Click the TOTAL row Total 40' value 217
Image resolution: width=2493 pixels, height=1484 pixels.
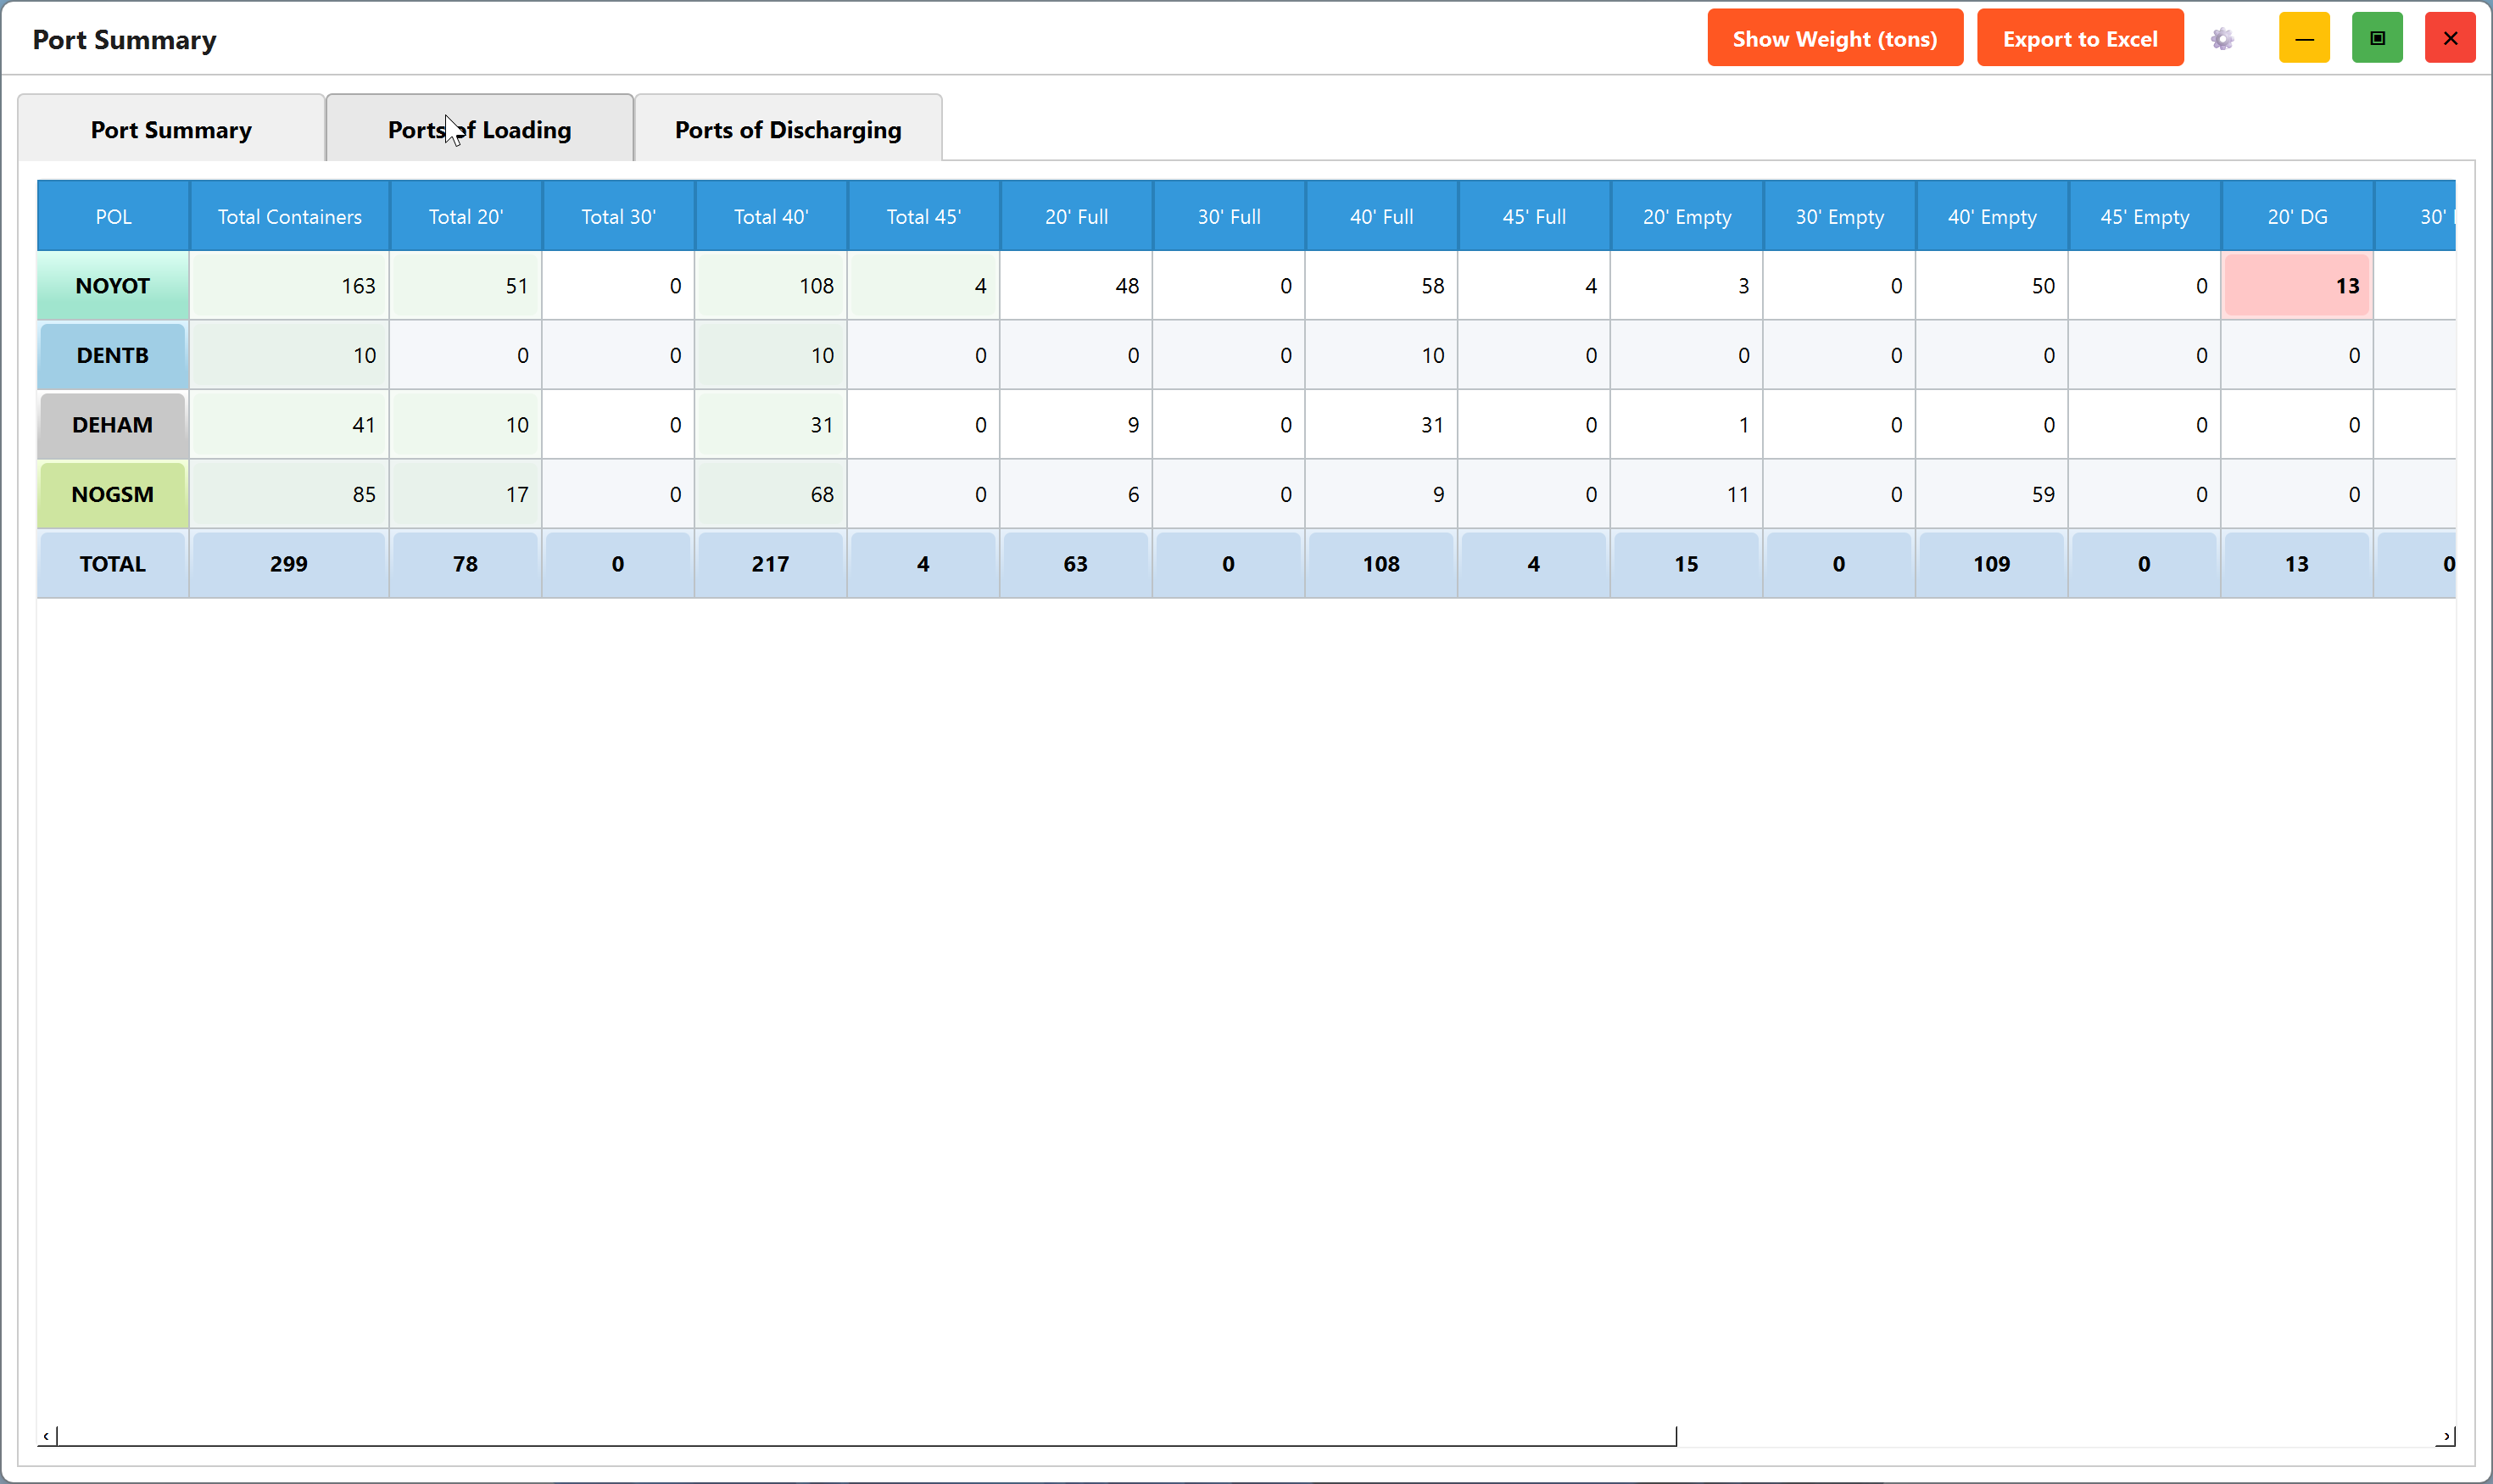point(771,563)
